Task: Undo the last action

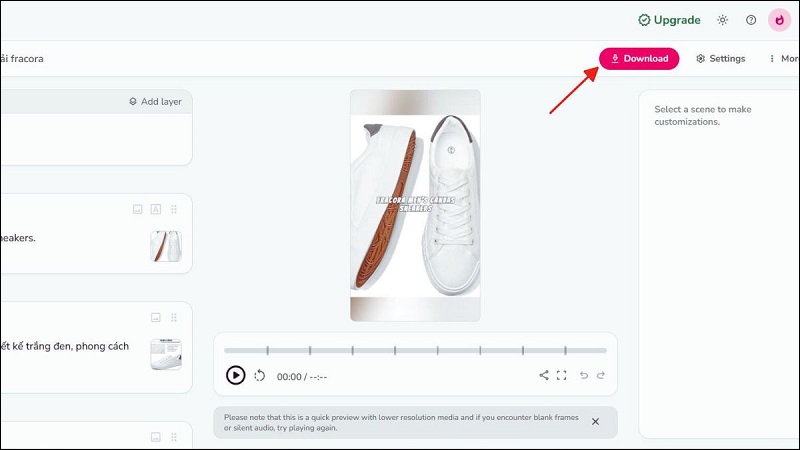Action: click(x=584, y=375)
